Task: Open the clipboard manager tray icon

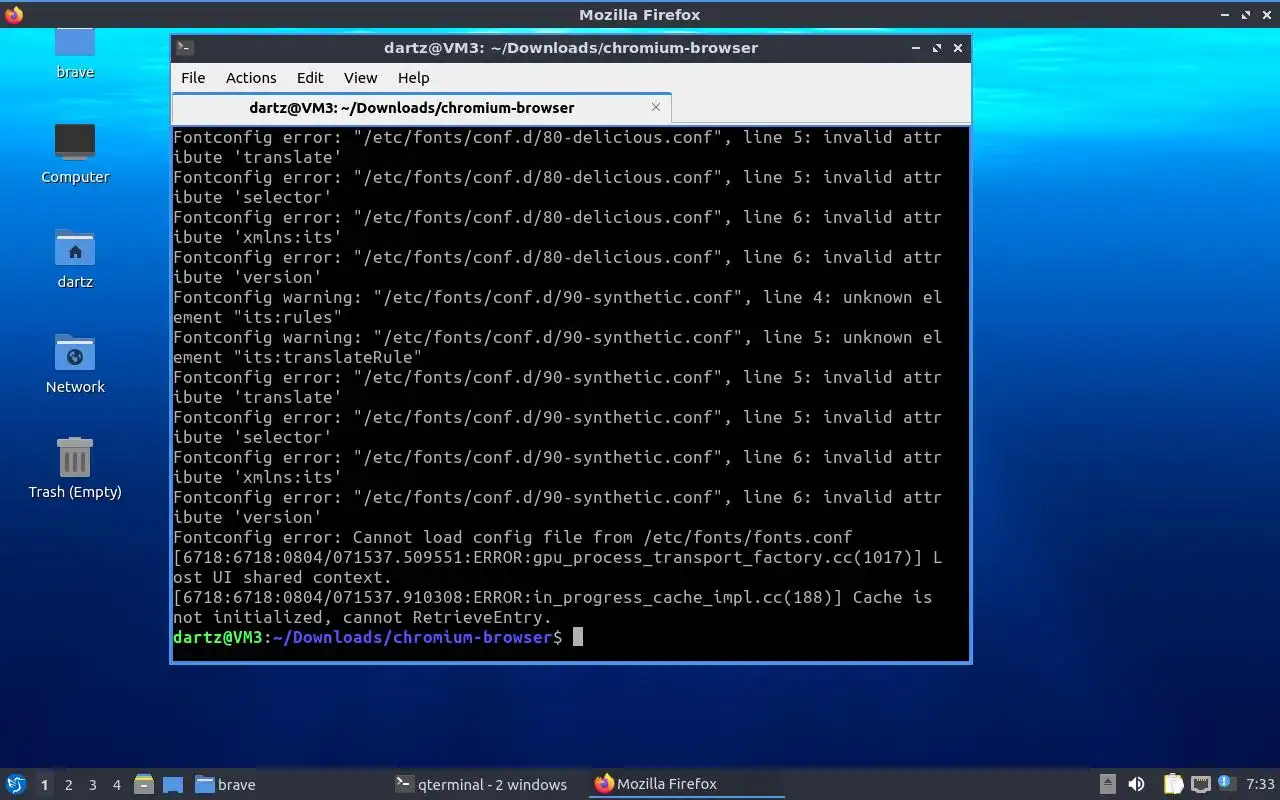Action: pyautogui.click(x=1173, y=784)
